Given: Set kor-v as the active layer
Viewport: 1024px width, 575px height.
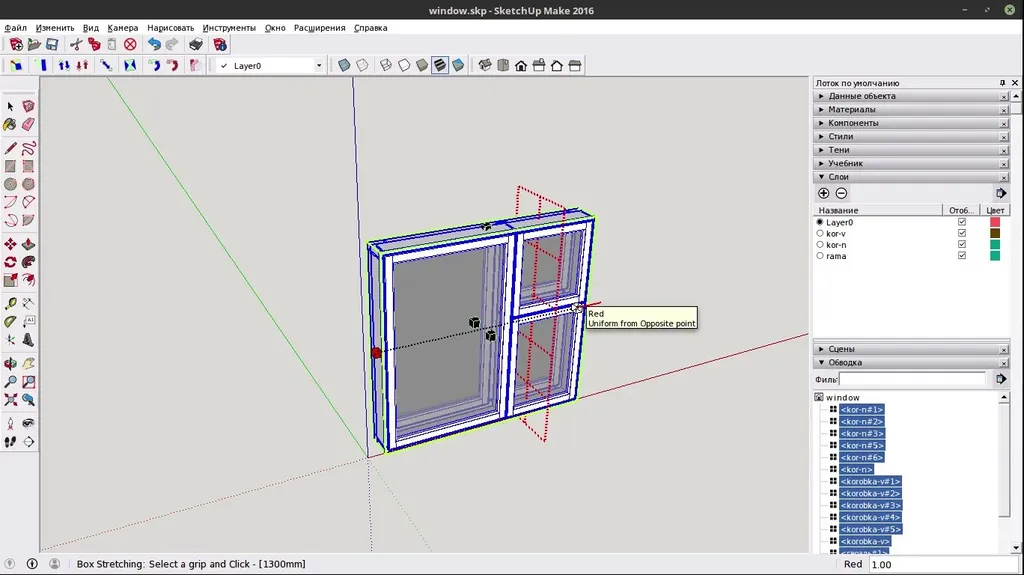Looking at the screenshot, I should click(x=820, y=233).
